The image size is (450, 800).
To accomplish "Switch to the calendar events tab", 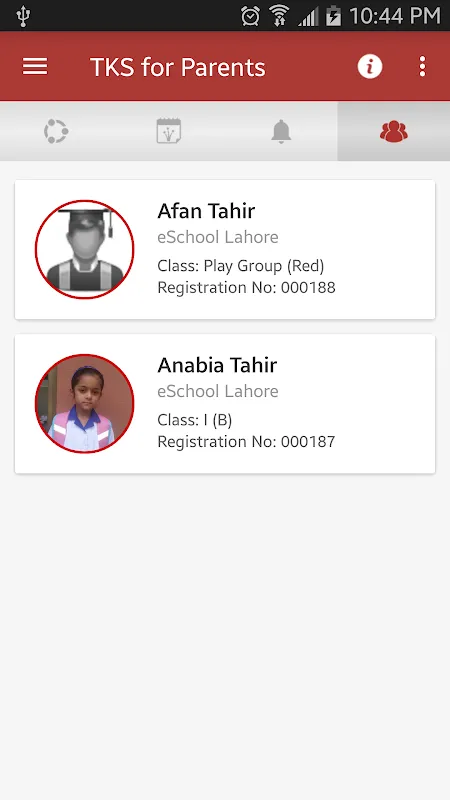I will point(169,131).
